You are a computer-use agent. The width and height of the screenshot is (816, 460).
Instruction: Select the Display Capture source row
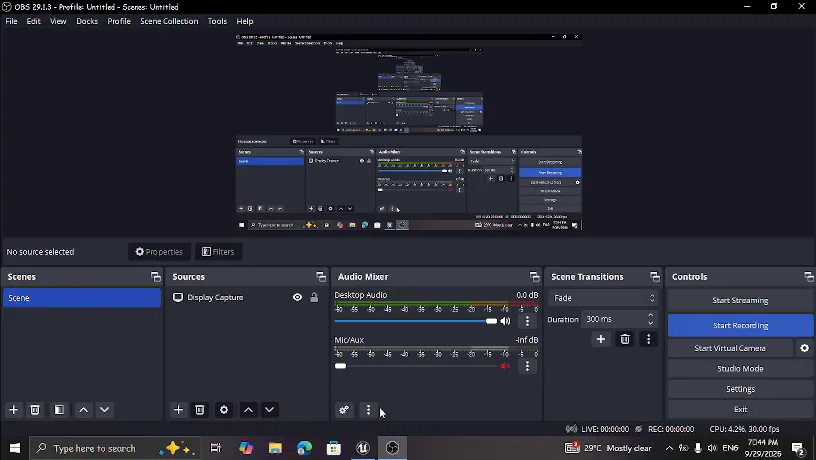tap(247, 298)
